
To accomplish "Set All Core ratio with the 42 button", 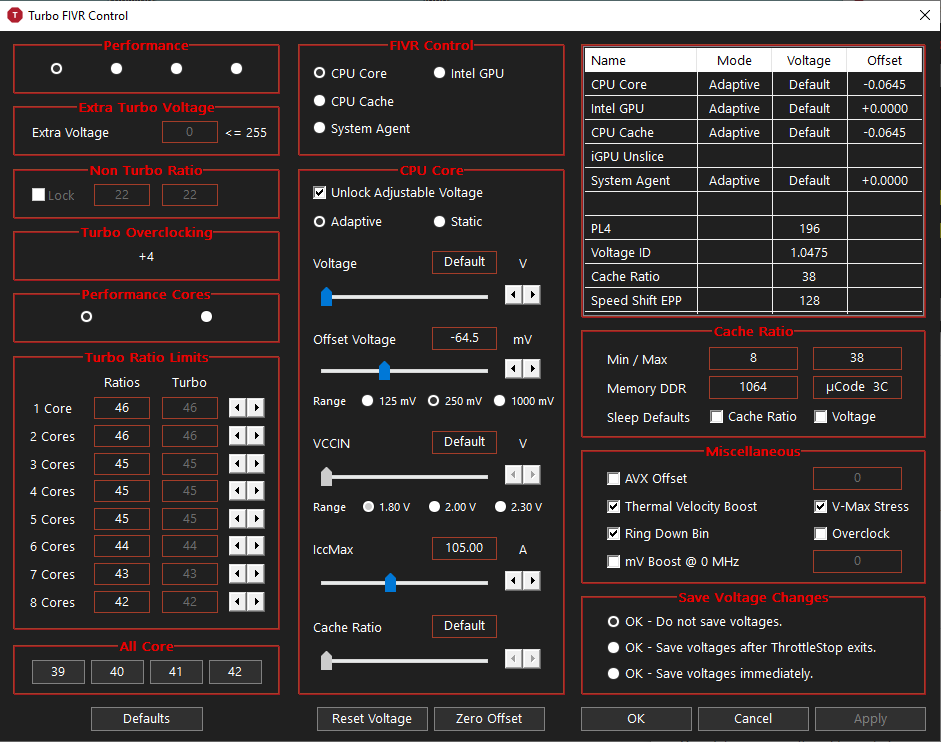I will coord(235,672).
